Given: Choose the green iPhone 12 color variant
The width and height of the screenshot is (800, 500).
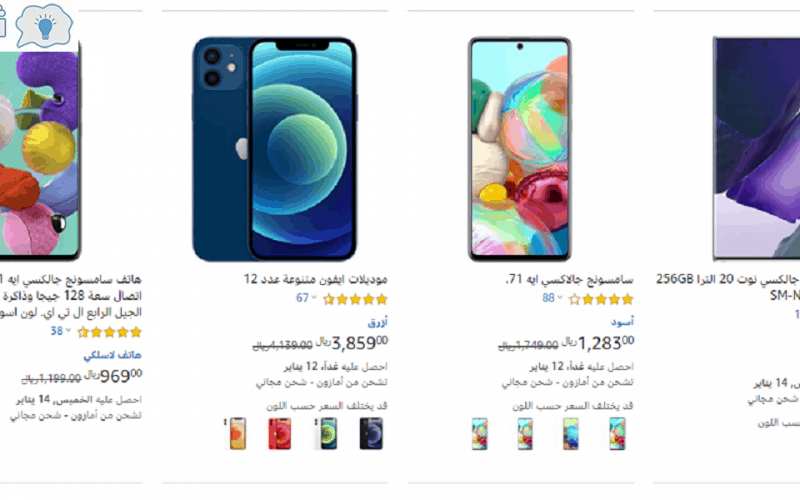Looking at the screenshot, I should (x=326, y=434).
